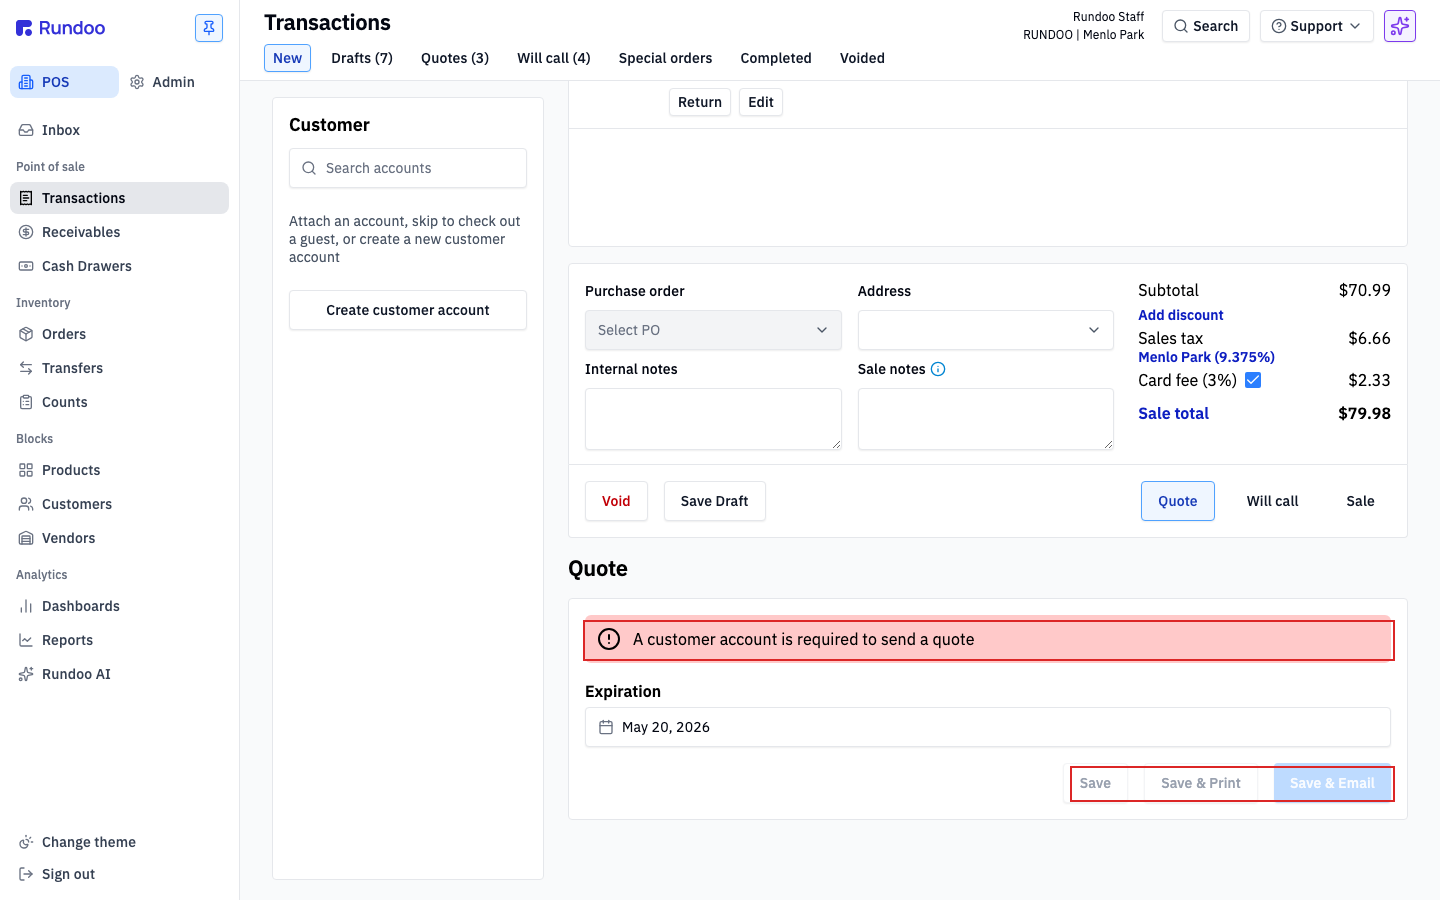This screenshot has width=1440, height=900.
Task: Click the Add discount link
Action: click(x=1180, y=315)
